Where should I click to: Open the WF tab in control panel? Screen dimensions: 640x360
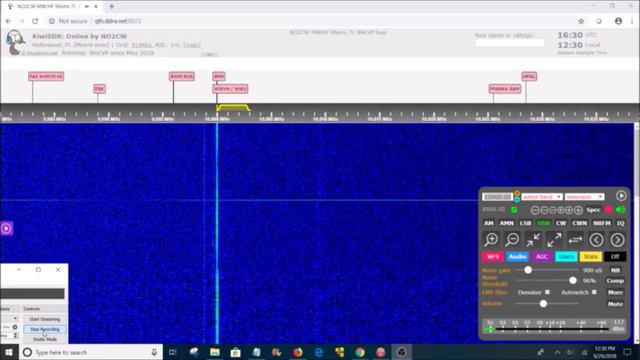coord(493,257)
